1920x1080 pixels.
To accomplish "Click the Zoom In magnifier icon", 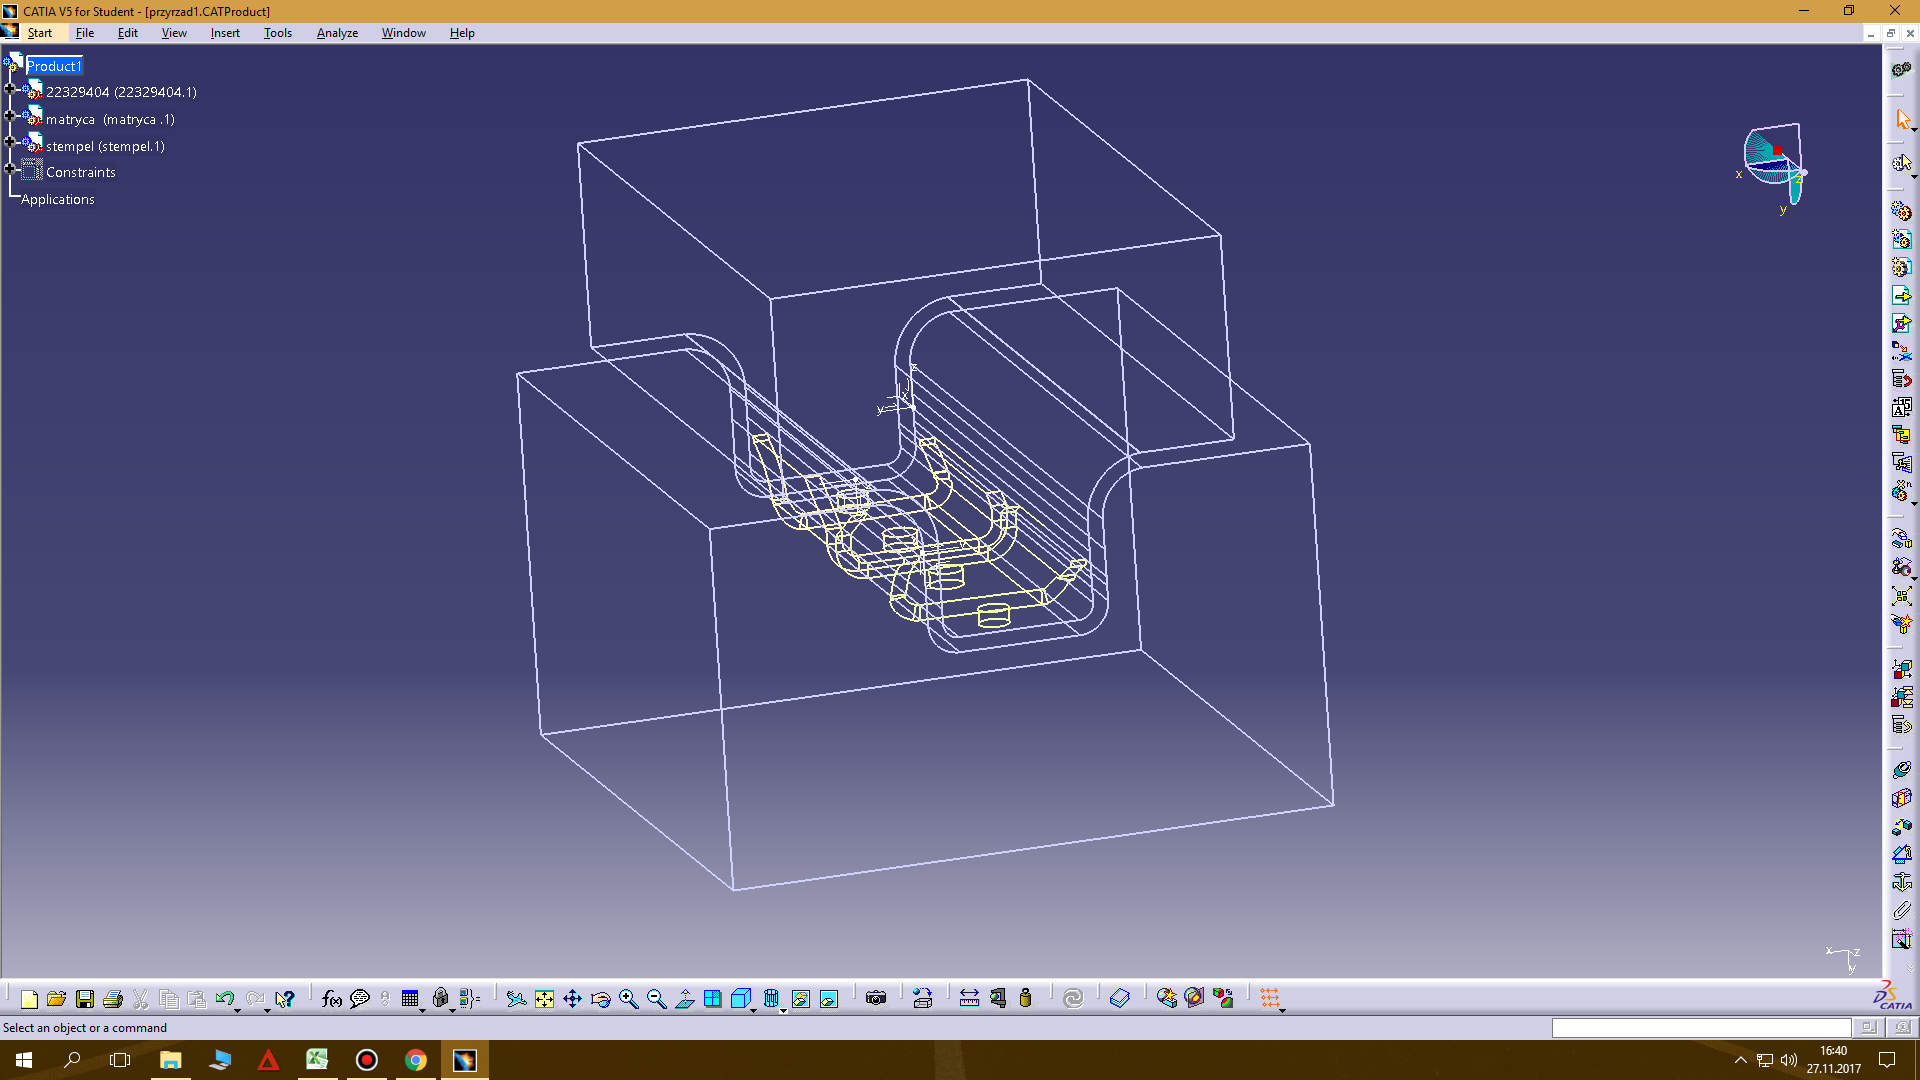I will click(x=628, y=999).
